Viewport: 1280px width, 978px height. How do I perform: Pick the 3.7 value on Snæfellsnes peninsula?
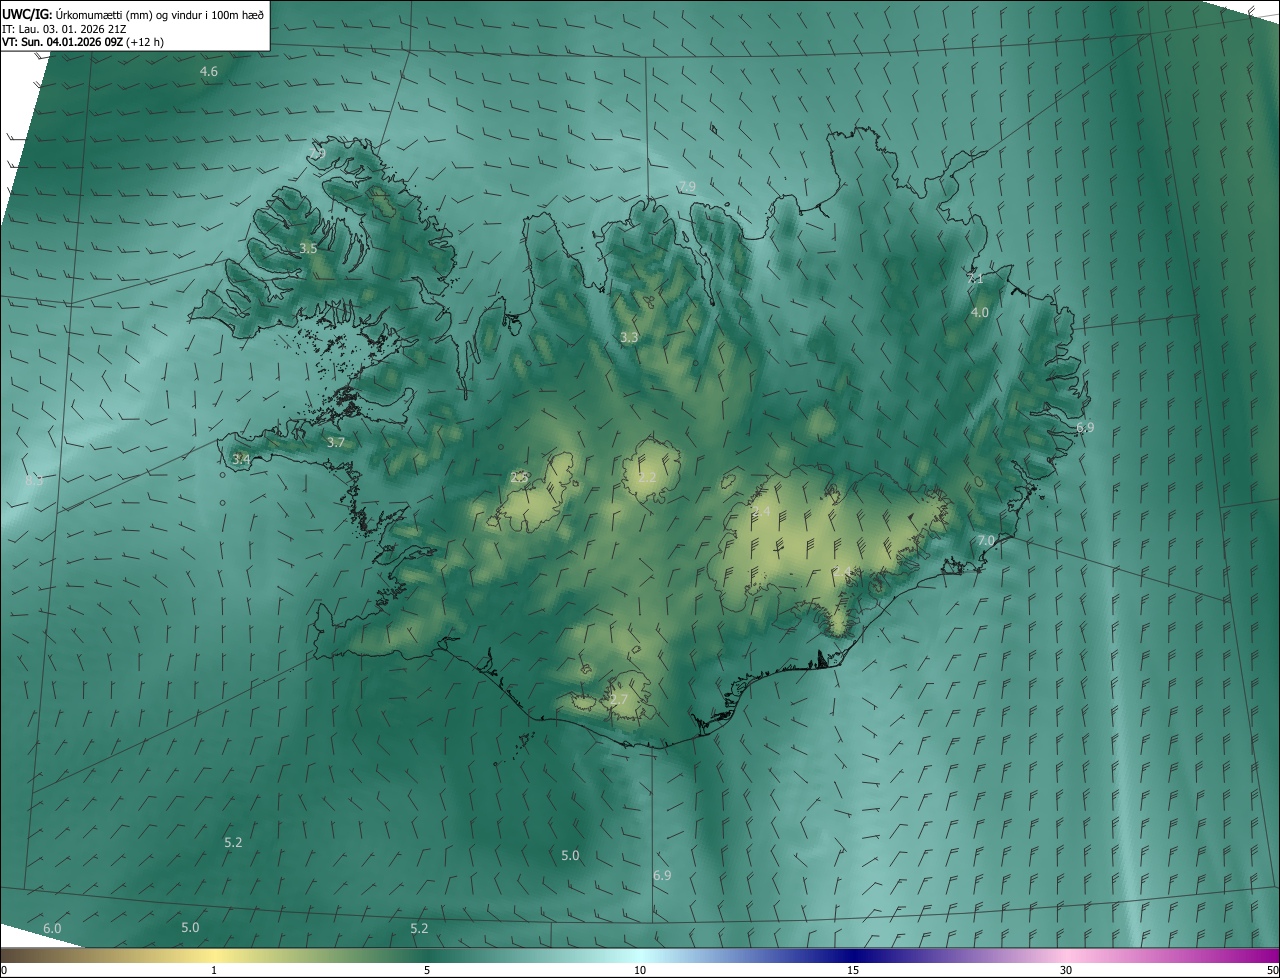(x=336, y=442)
